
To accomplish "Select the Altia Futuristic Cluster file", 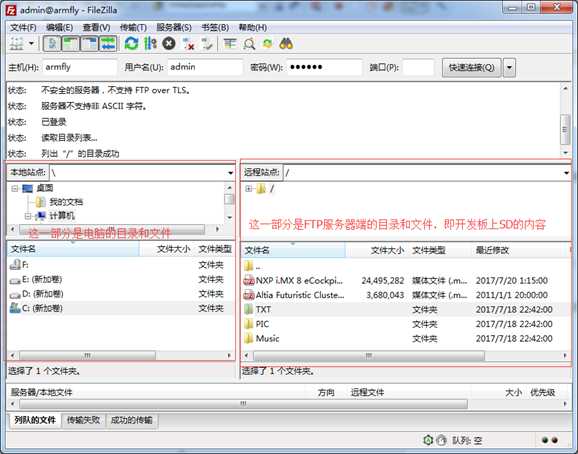I will coord(405,295).
